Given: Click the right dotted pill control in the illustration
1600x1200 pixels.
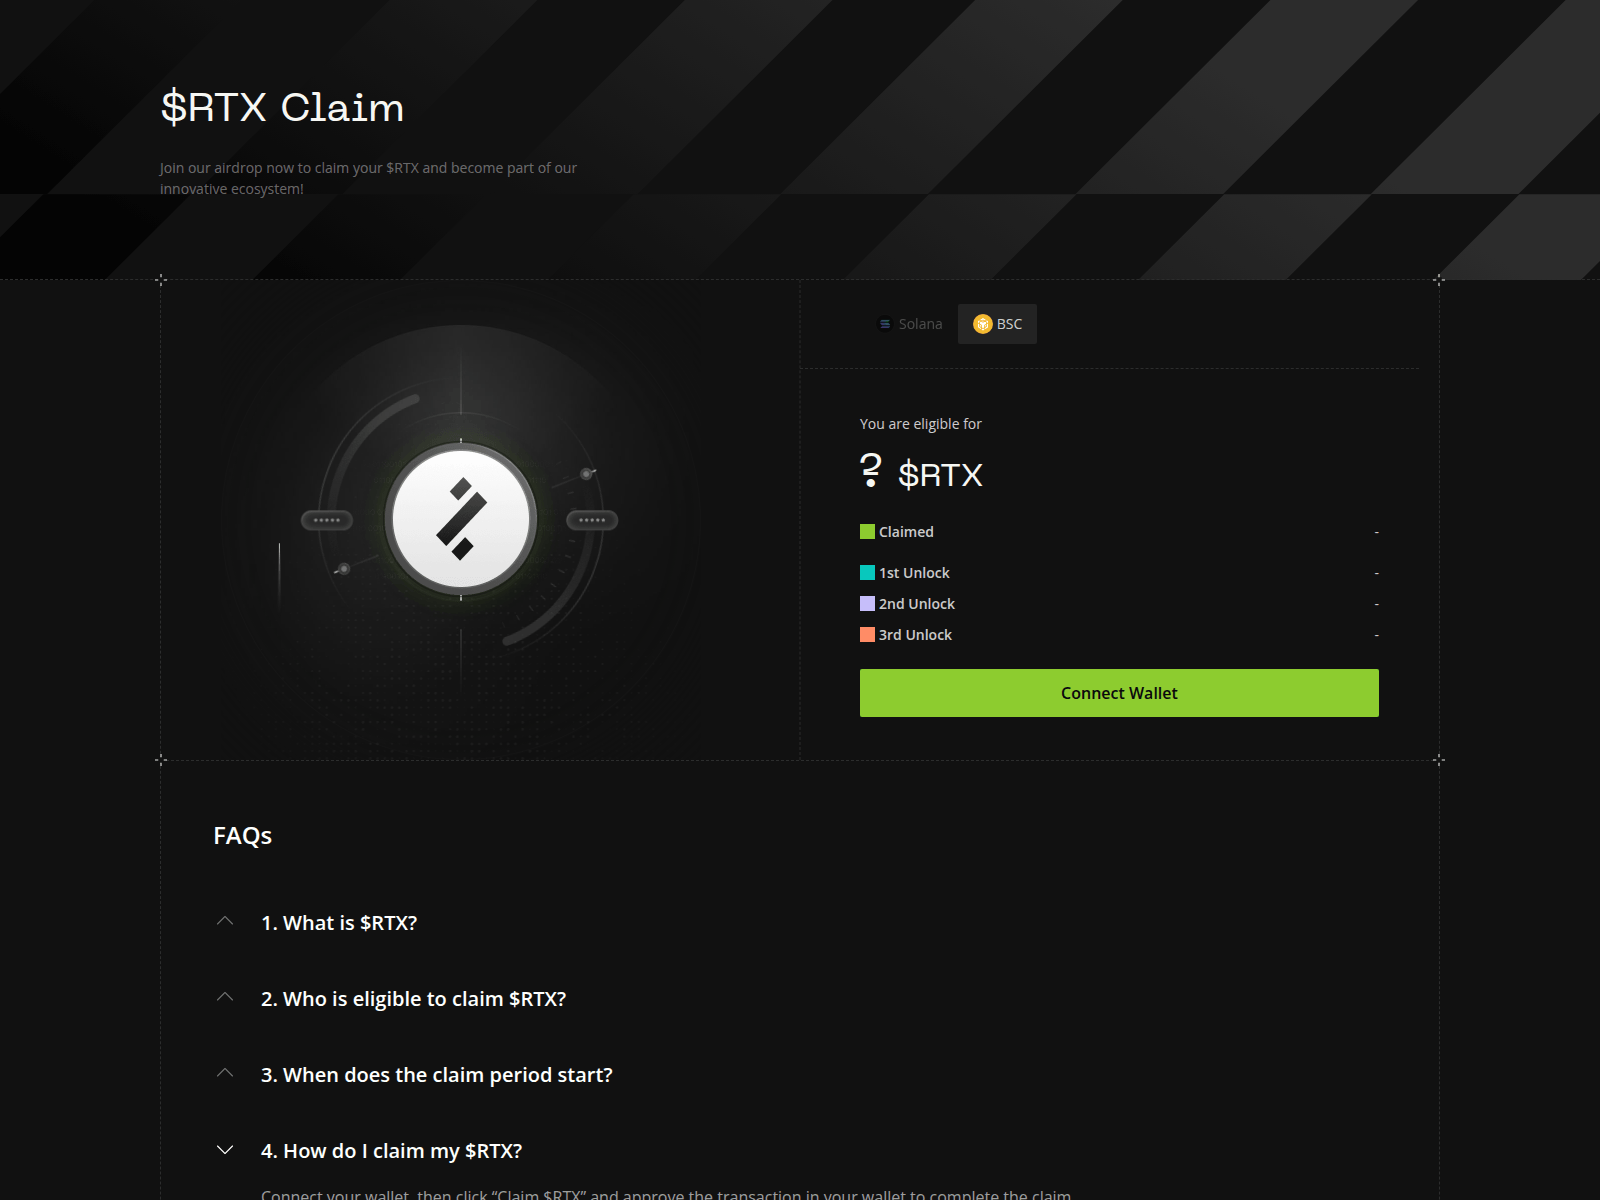Looking at the screenshot, I should tap(592, 519).
